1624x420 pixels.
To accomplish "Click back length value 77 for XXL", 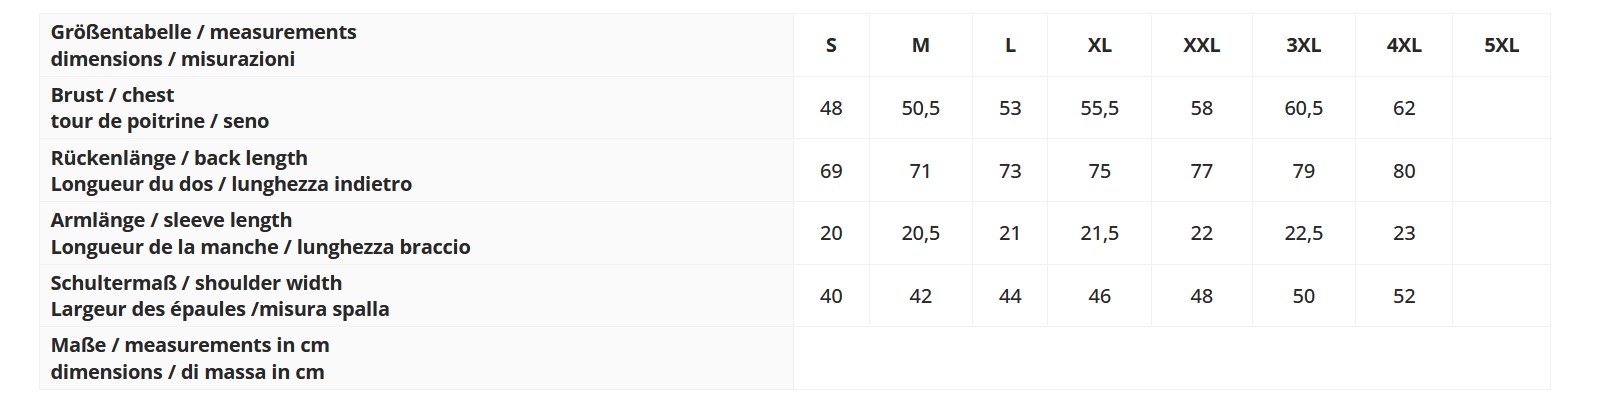I will [1201, 171].
